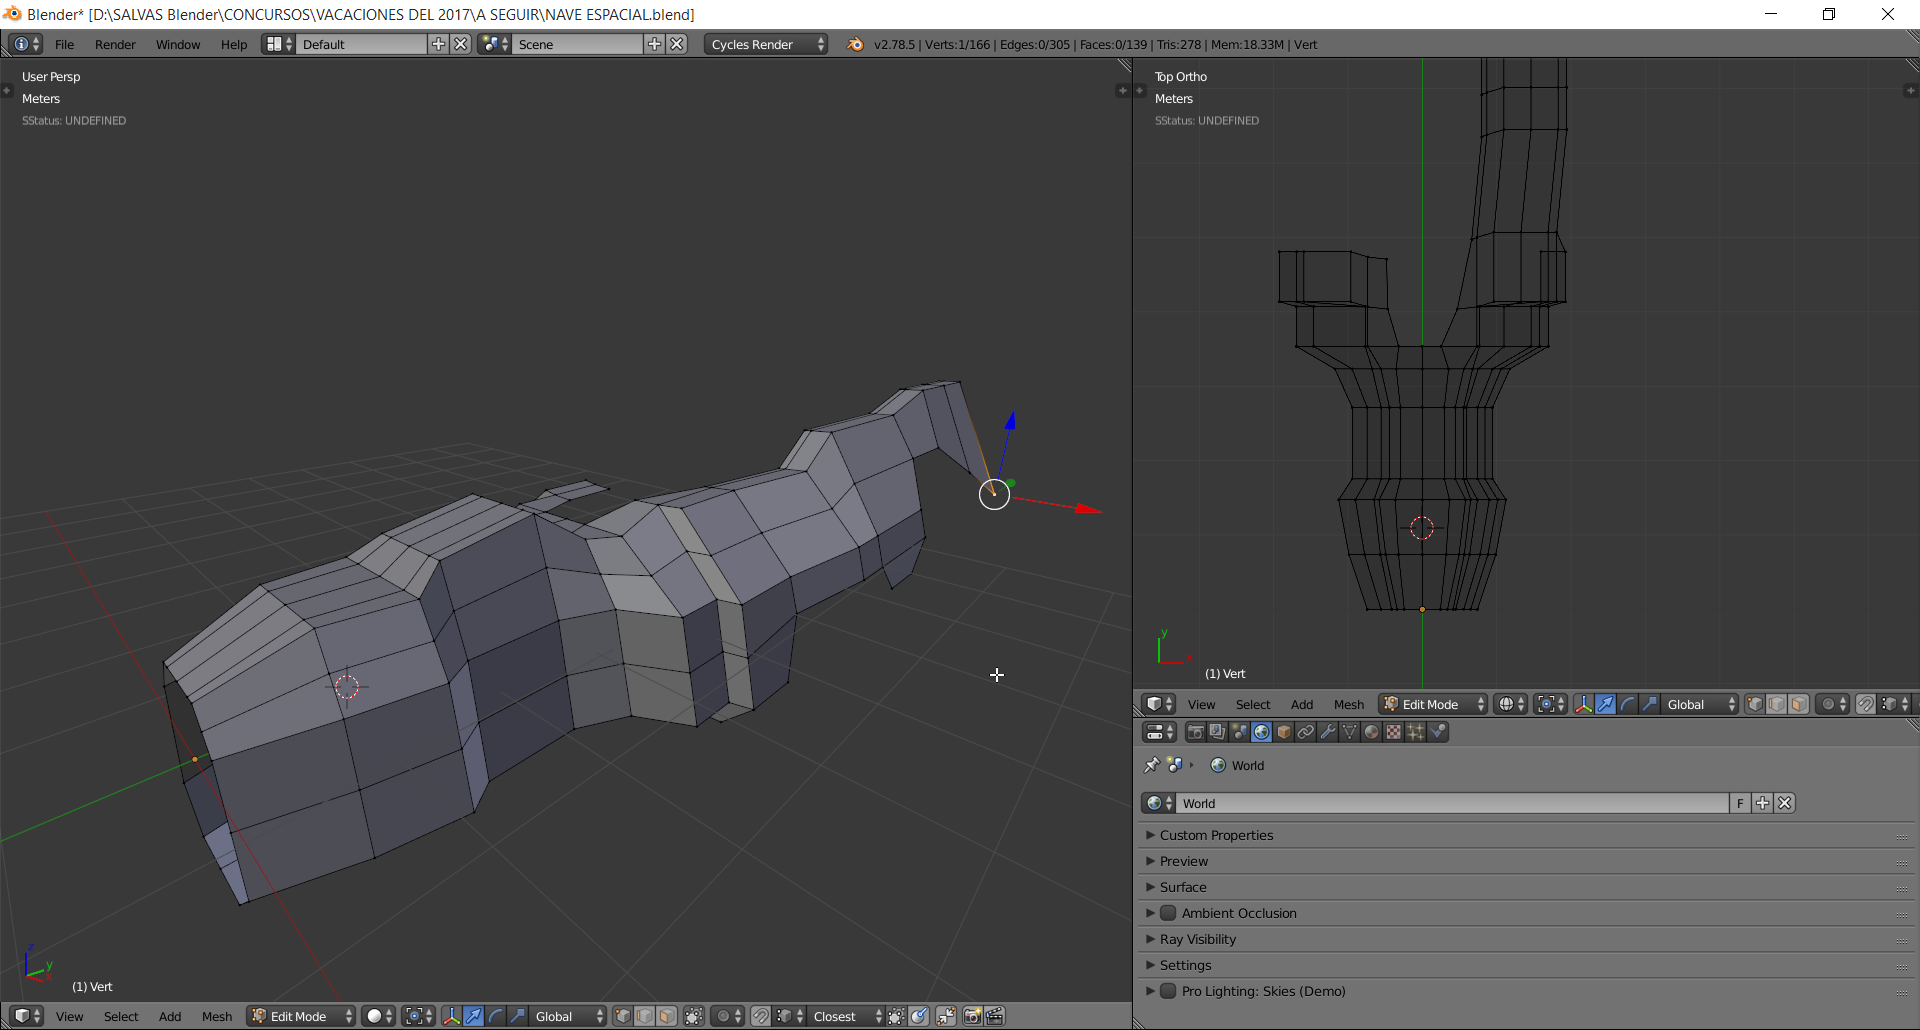Screen dimensions: 1920x1030
Task: Open the Select menu in top-ortho viewport header
Action: [1253, 704]
